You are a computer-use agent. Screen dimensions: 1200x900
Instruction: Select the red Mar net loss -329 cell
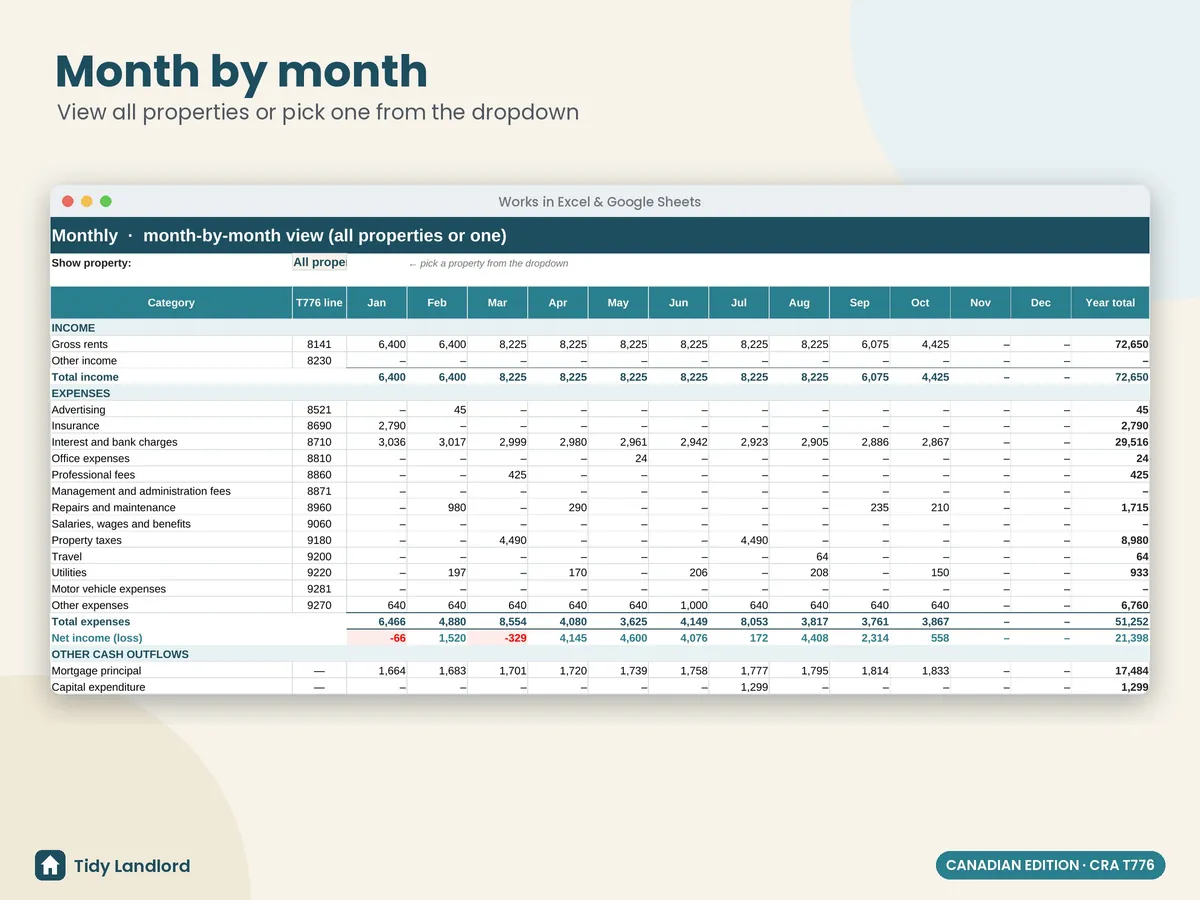click(x=498, y=638)
